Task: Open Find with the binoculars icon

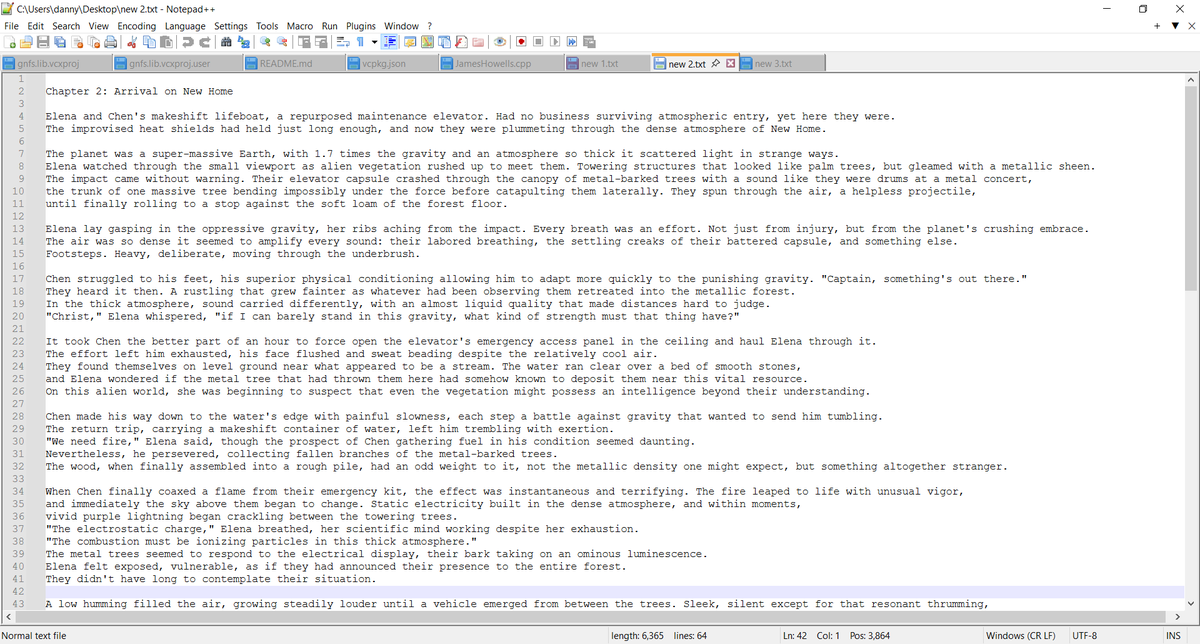Action: (x=226, y=43)
